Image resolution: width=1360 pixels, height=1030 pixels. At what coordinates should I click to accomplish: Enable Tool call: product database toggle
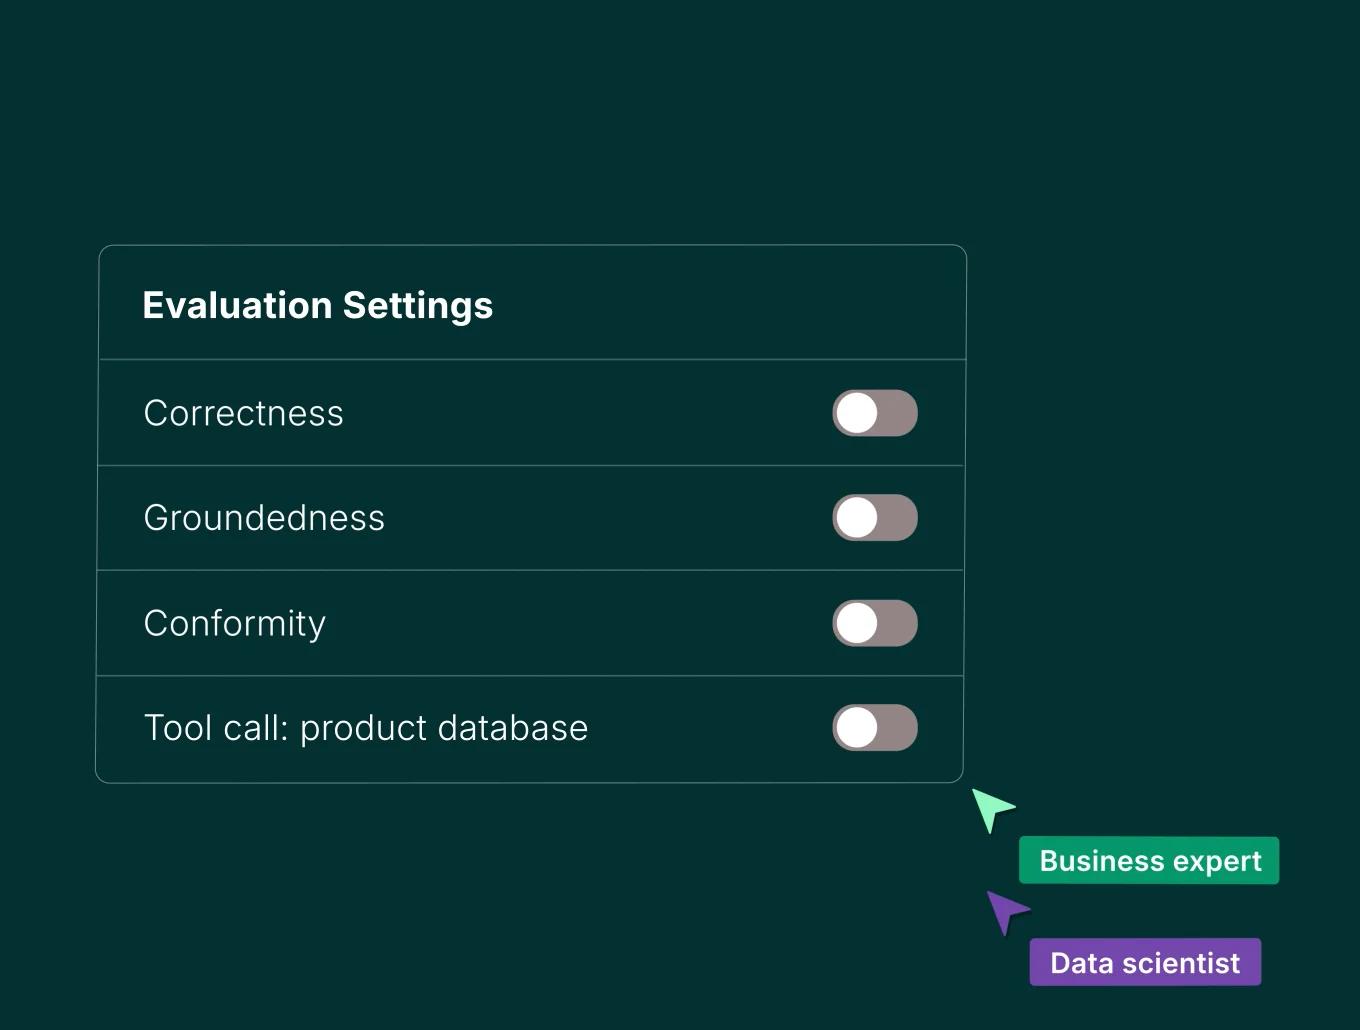tap(875, 728)
